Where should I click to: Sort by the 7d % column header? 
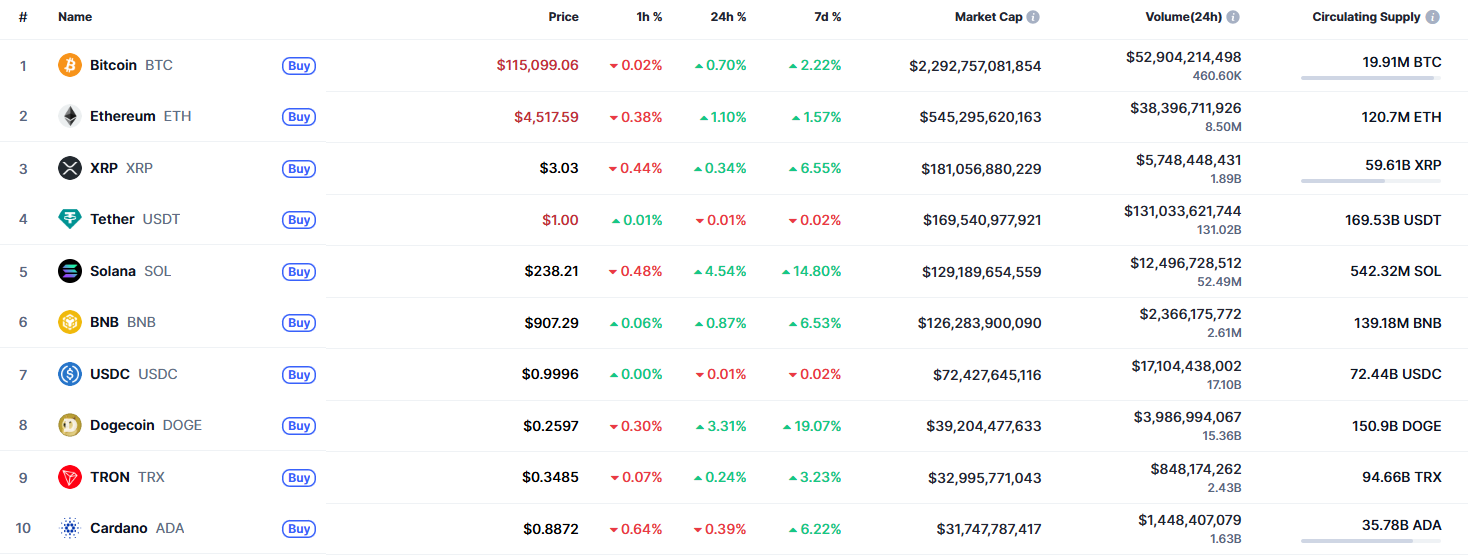pyautogui.click(x=827, y=17)
